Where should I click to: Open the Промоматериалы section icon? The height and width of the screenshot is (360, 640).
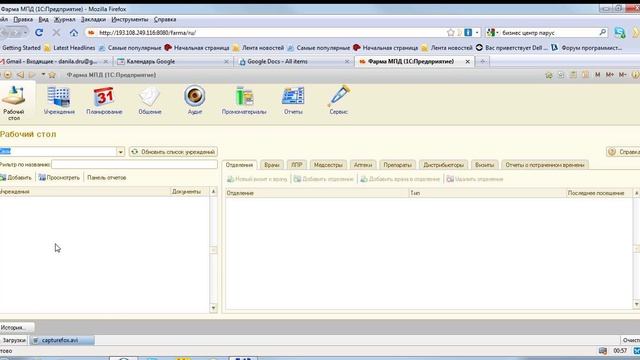point(244,100)
